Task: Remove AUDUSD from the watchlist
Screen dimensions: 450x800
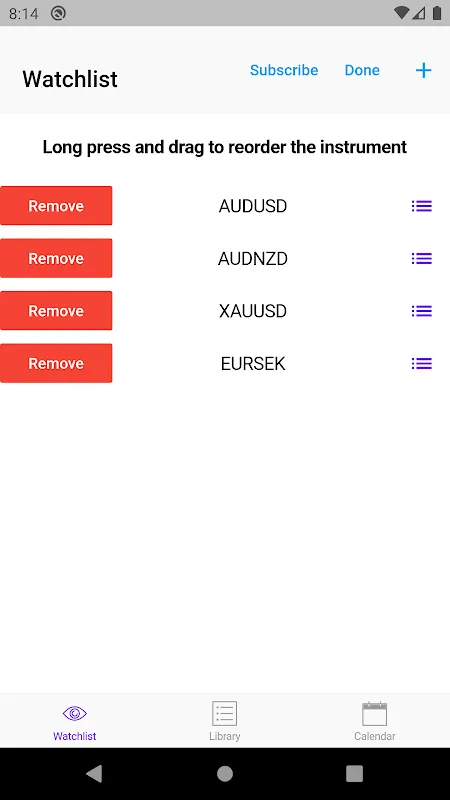Action: point(56,206)
